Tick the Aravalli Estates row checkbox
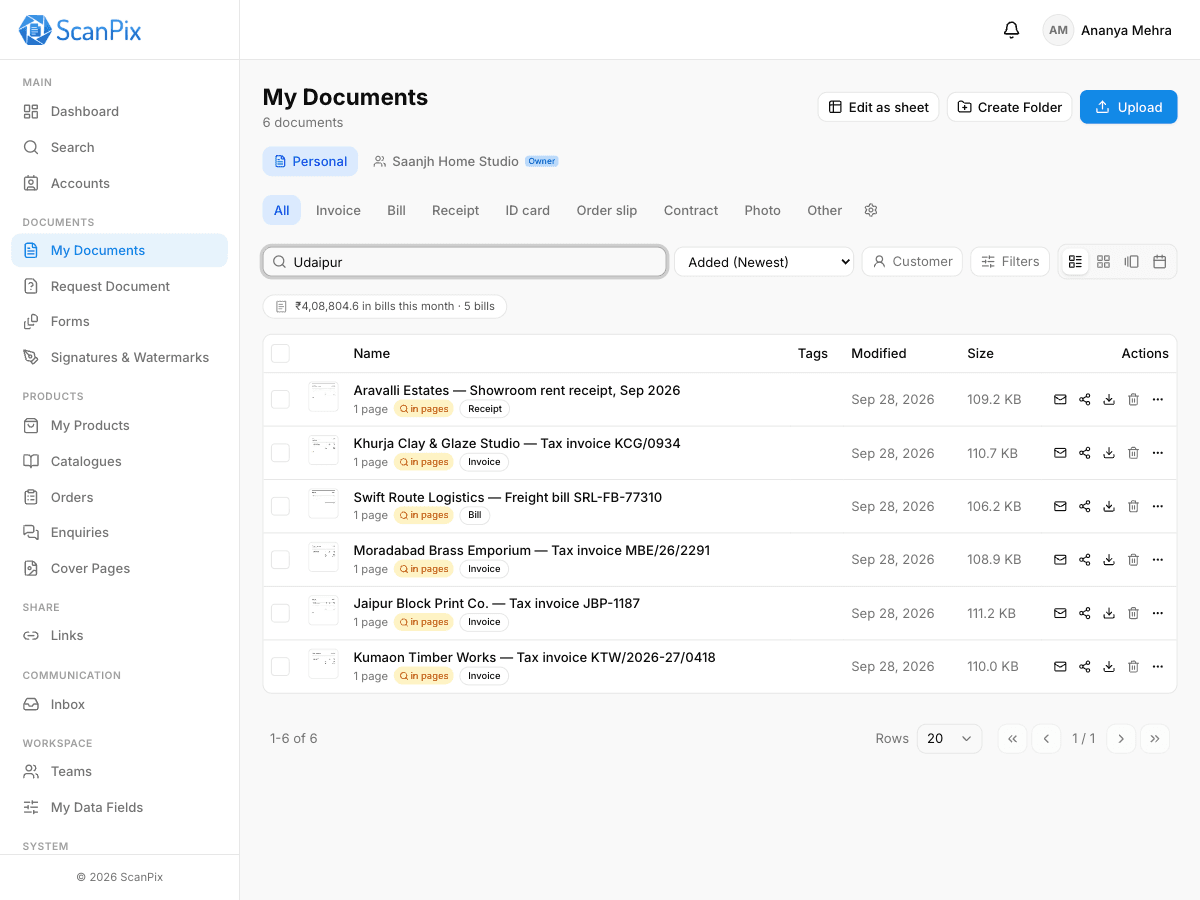1200x900 pixels. 280,400
